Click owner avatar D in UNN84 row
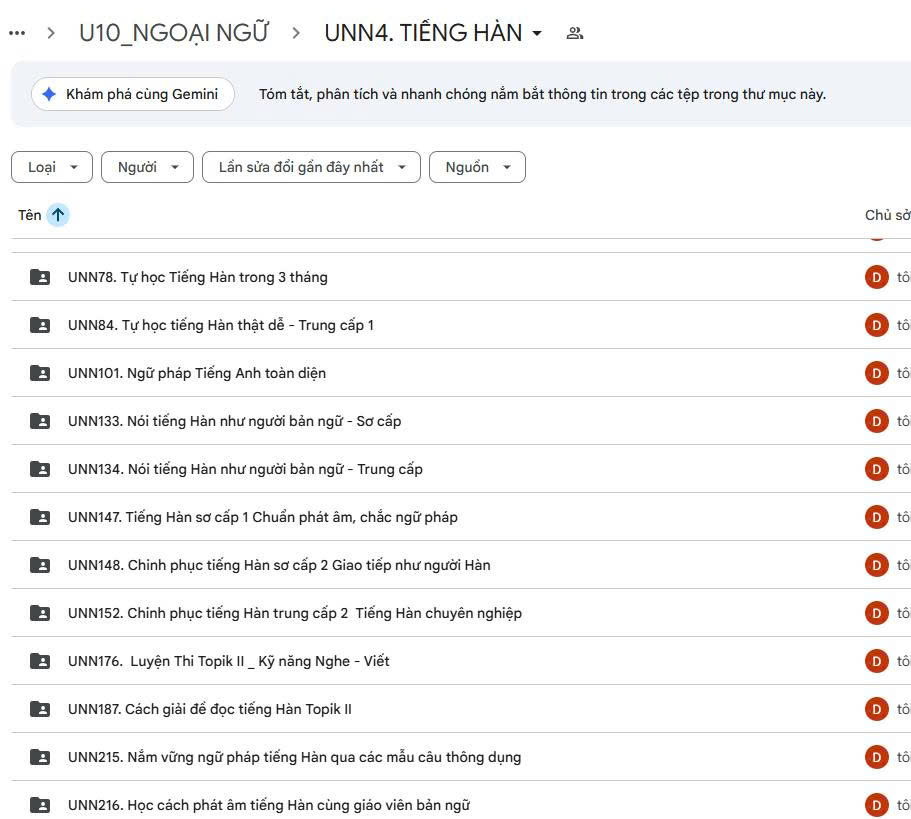 pyautogui.click(x=877, y=325)
